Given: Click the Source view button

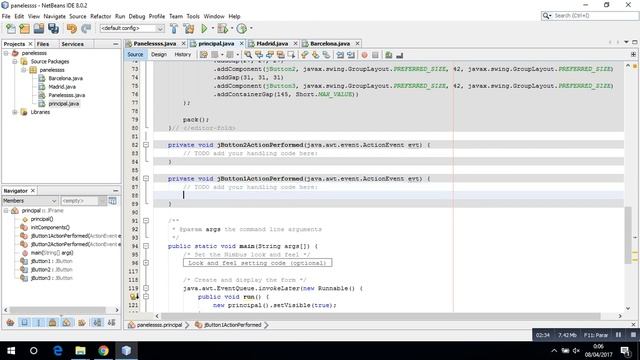Looking at the screenshot, I should click(x=135, y=55).
